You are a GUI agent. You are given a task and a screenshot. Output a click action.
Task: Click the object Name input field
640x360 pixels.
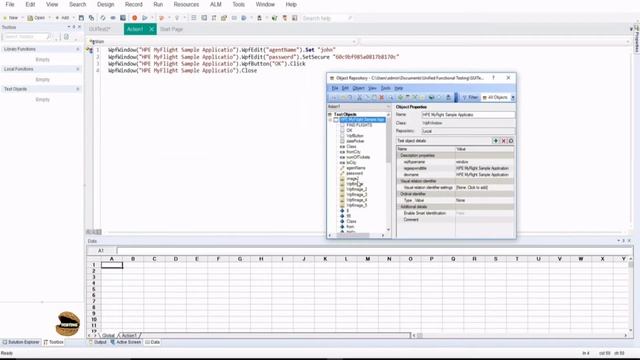pyautogui.click(x=468, y=115)
